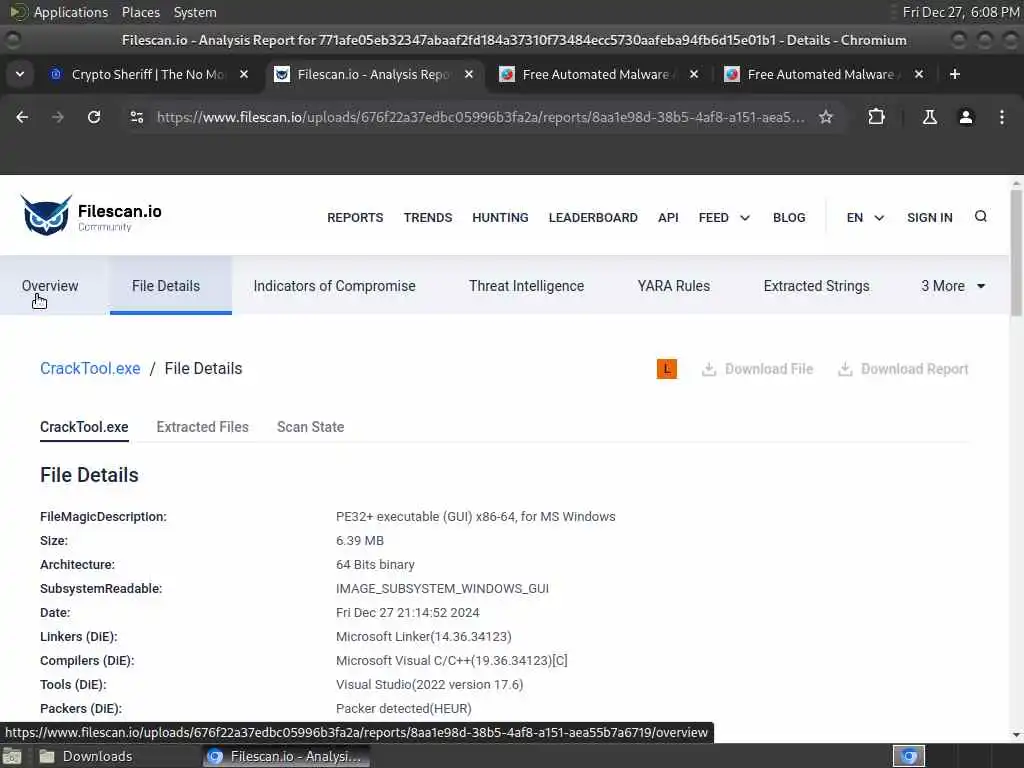Click the clock Fri Dec 27

tap(961, 12)
